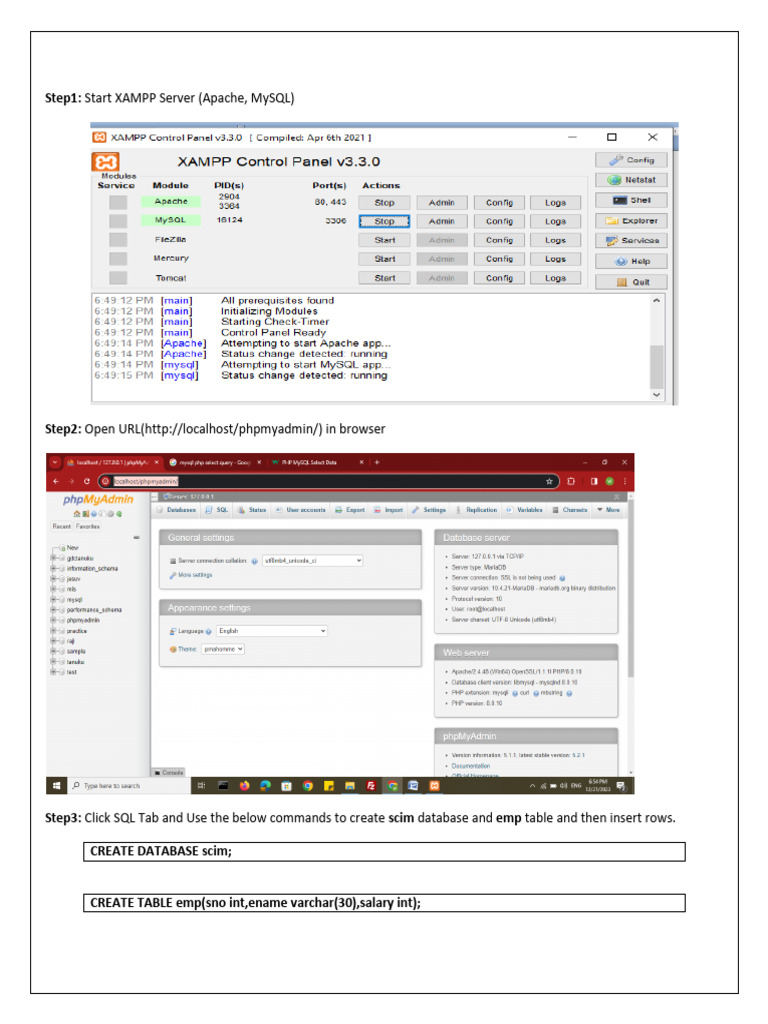Open the Import tab
Screen dimensions: 768x1024
coord(389,510)
